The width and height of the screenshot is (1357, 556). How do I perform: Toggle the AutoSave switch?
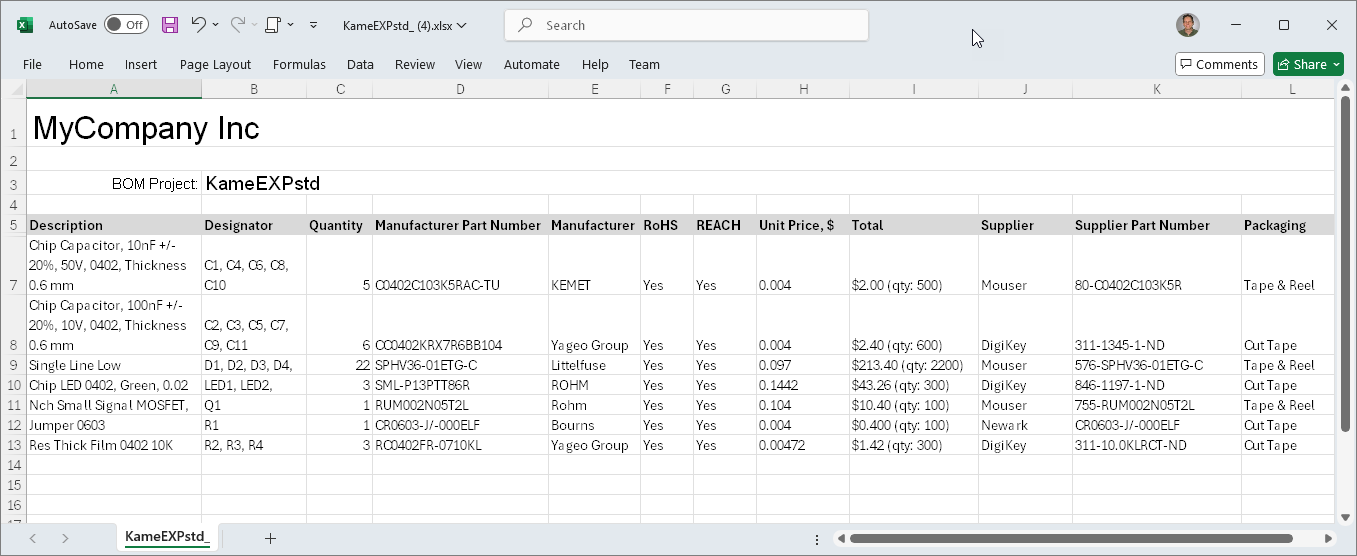pyautogui.click(x=126, y=25)
